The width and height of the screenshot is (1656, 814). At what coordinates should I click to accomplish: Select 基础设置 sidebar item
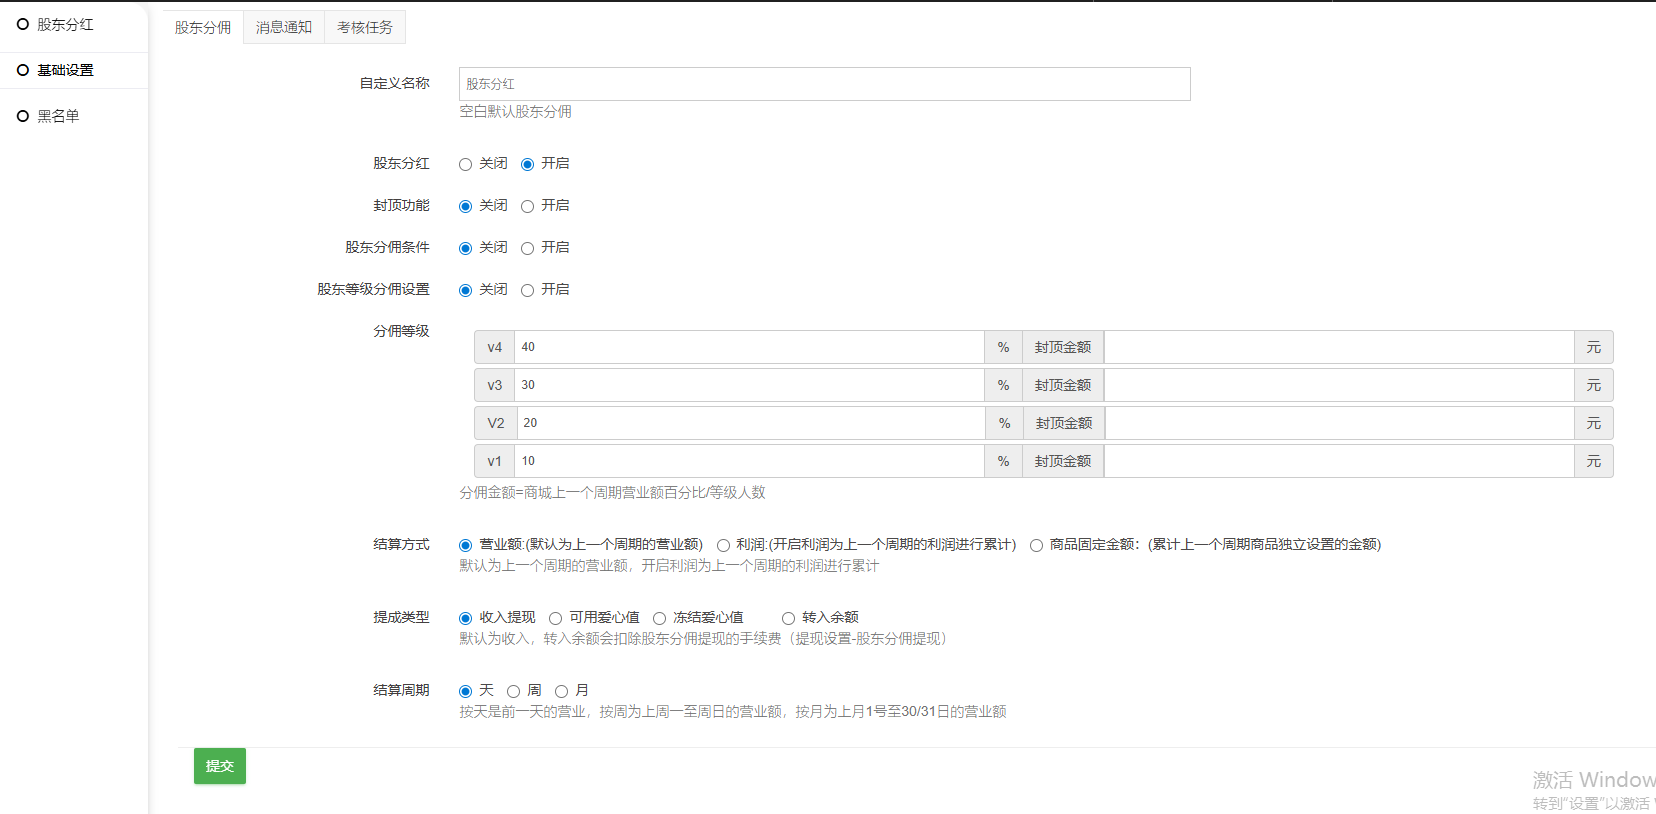65,70
